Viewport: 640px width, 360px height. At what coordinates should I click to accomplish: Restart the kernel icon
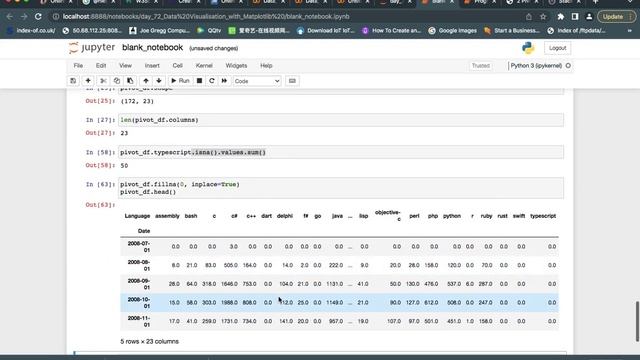click(211, 81)
